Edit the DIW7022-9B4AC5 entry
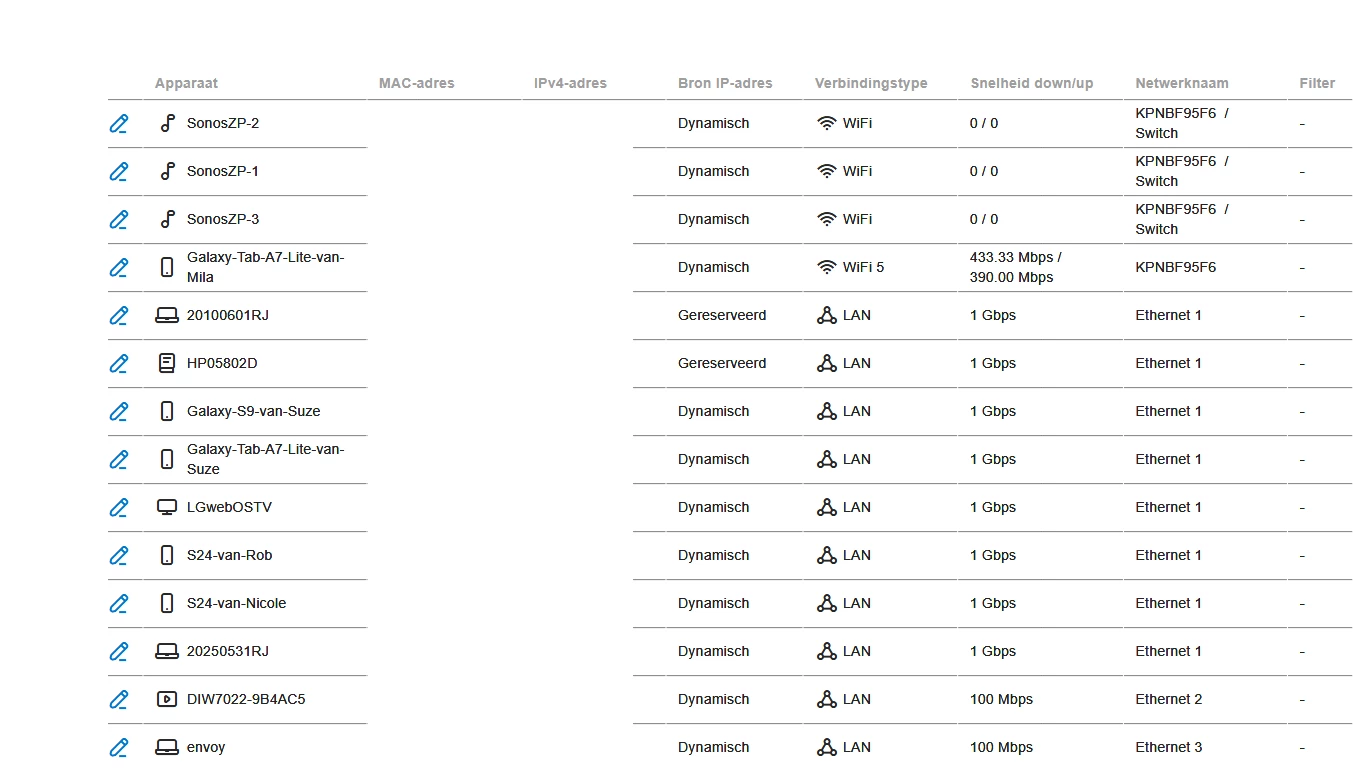The image size is (1369, 776). click(x=119, y=700)
